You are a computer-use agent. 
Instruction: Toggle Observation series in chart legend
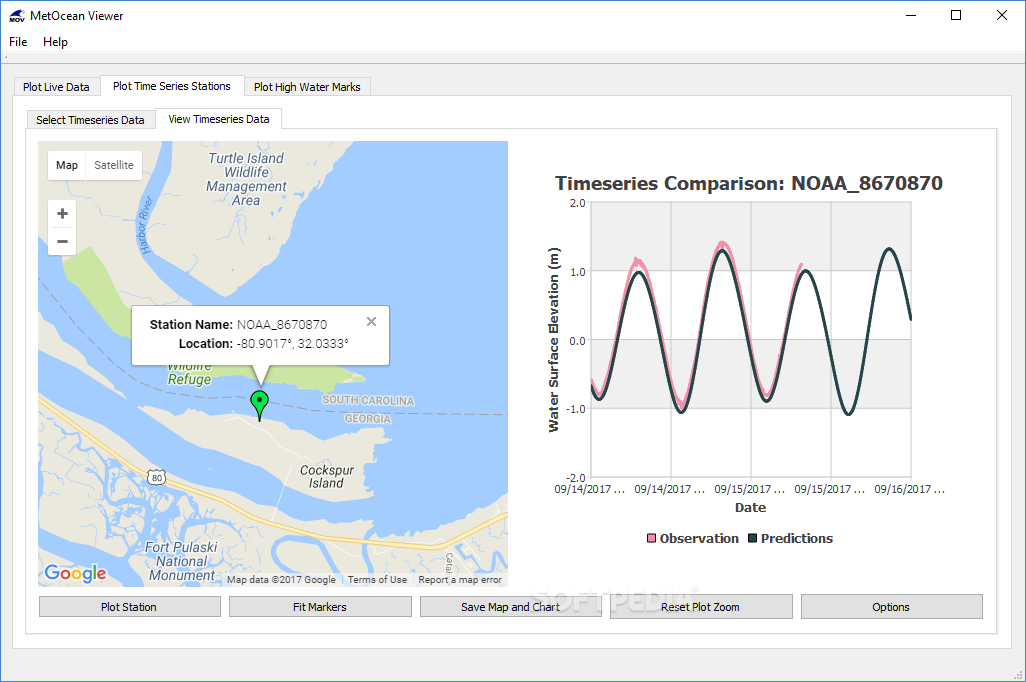click(692, 538)
